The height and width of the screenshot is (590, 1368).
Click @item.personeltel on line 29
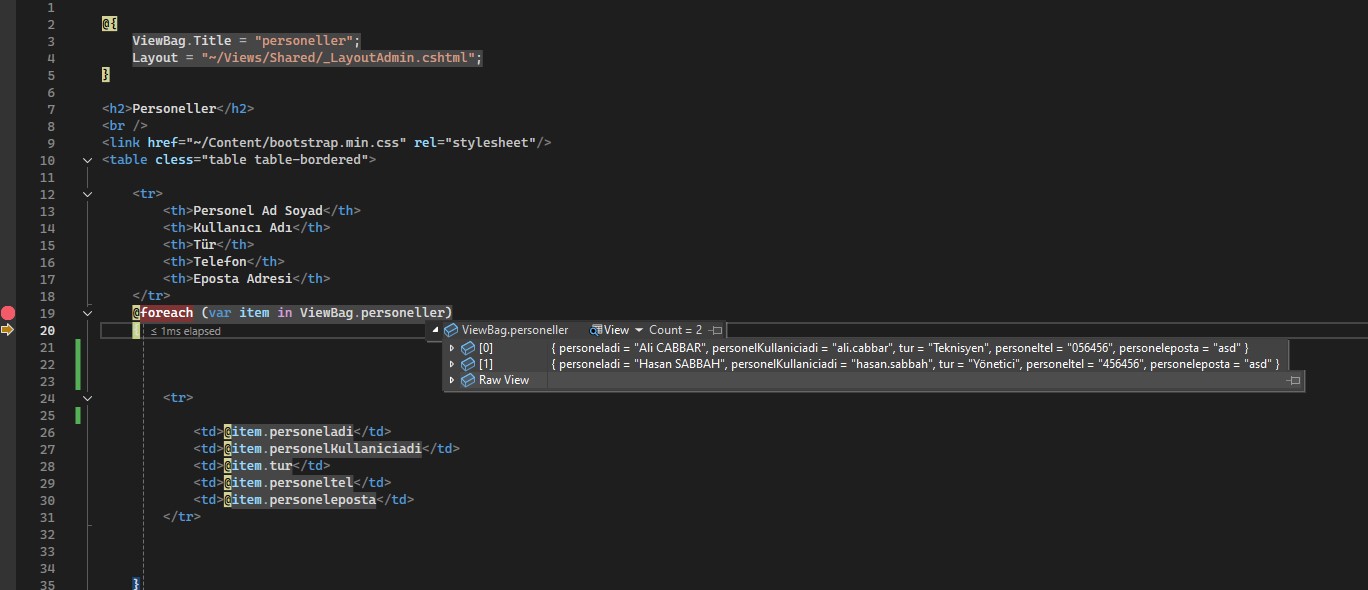pos(289,483)
